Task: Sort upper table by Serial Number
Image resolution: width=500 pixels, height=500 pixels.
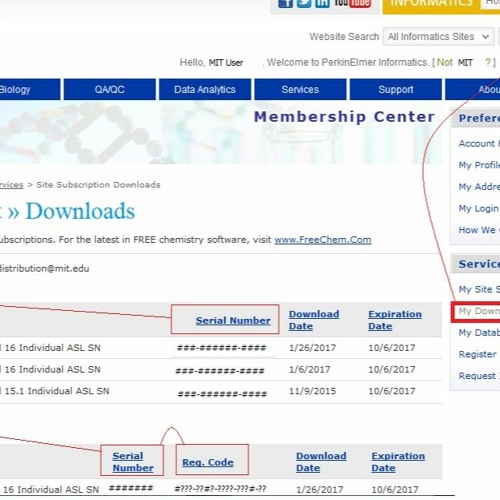Action: tap(233, 321)
